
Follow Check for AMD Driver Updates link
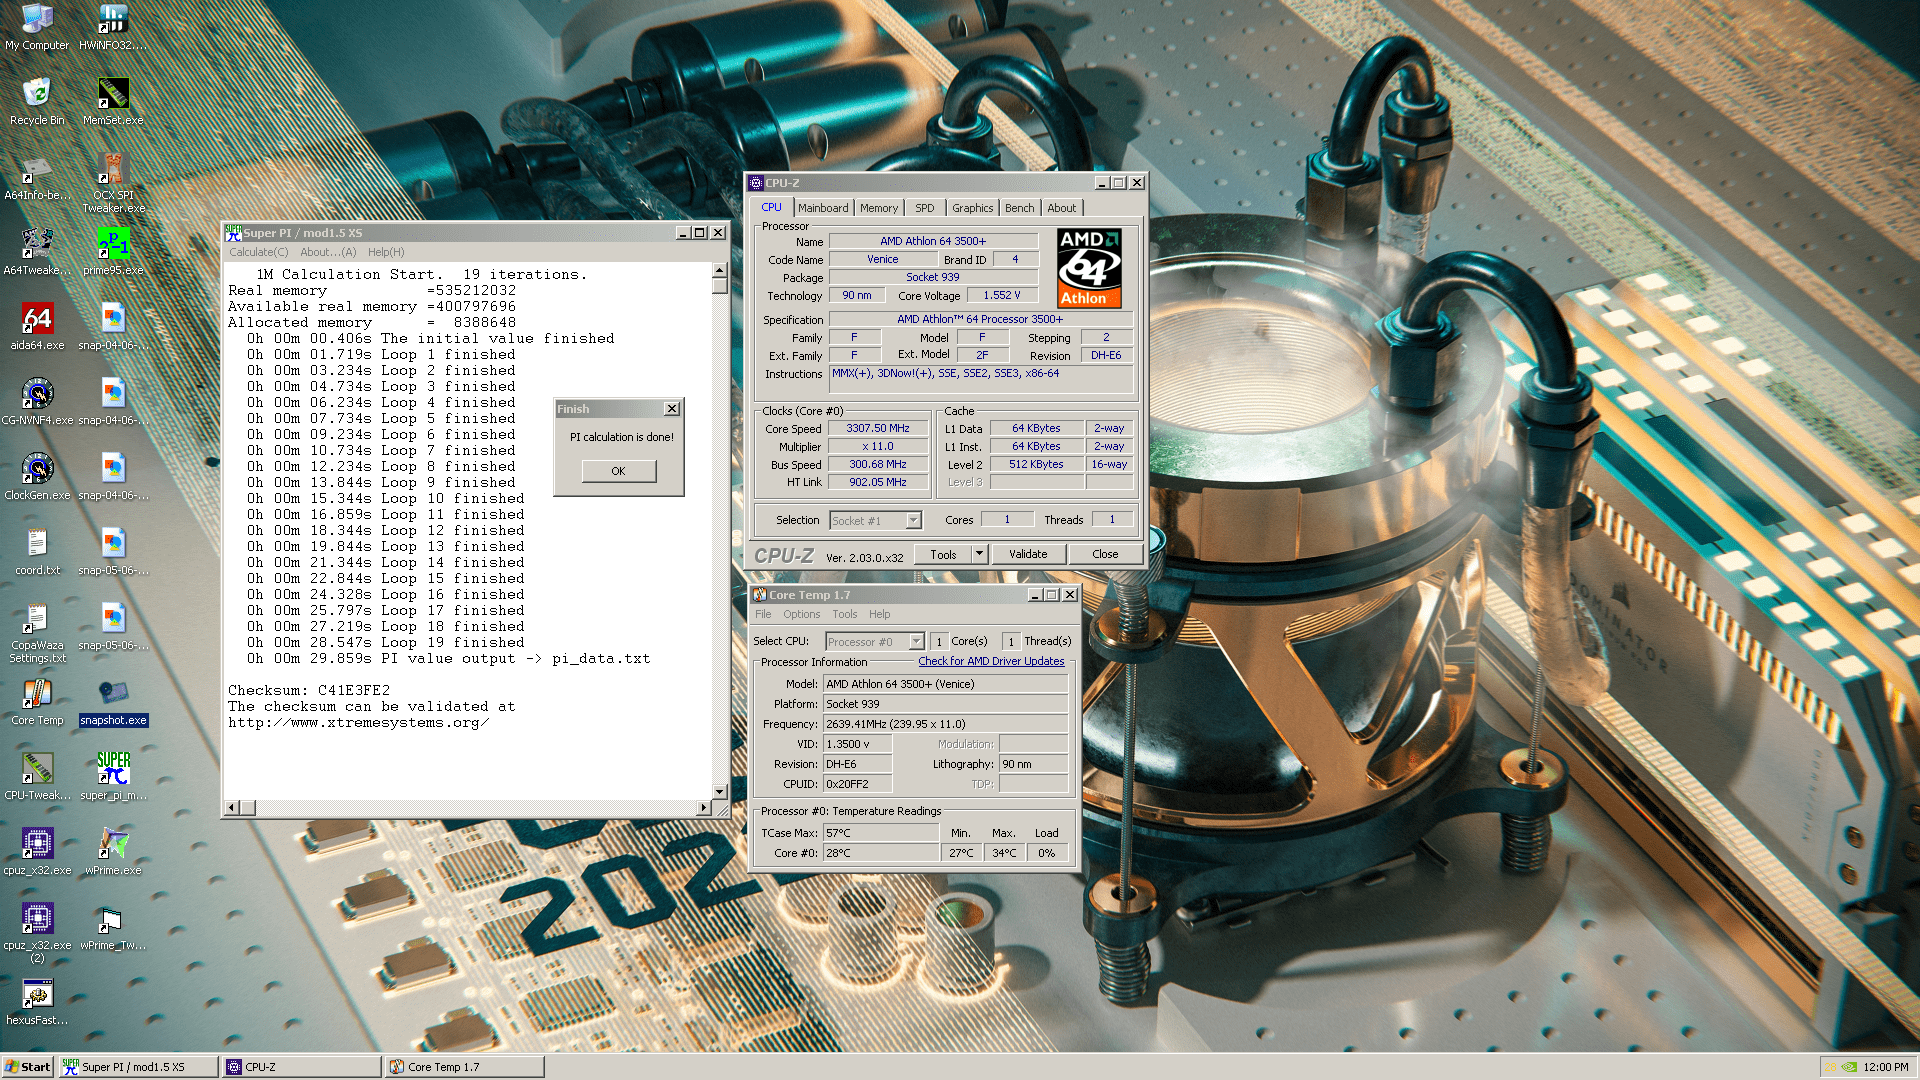coord(991,661)
